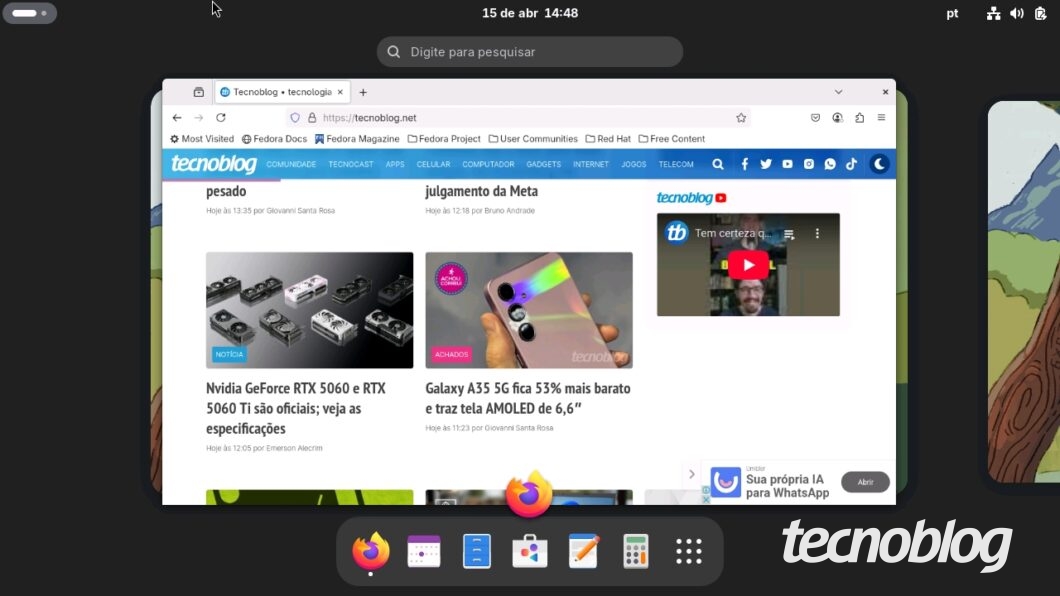Expand the Fedora Project bookmarks folder
This screenshot has width=1060, height=596.
(444, 139)
